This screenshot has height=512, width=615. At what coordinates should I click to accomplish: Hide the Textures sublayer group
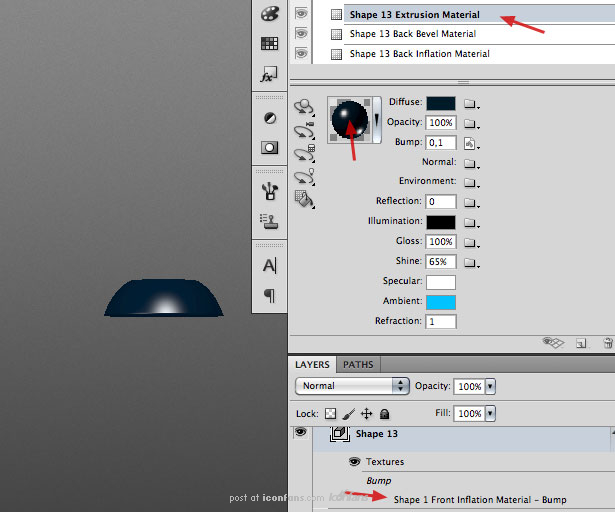355,461
